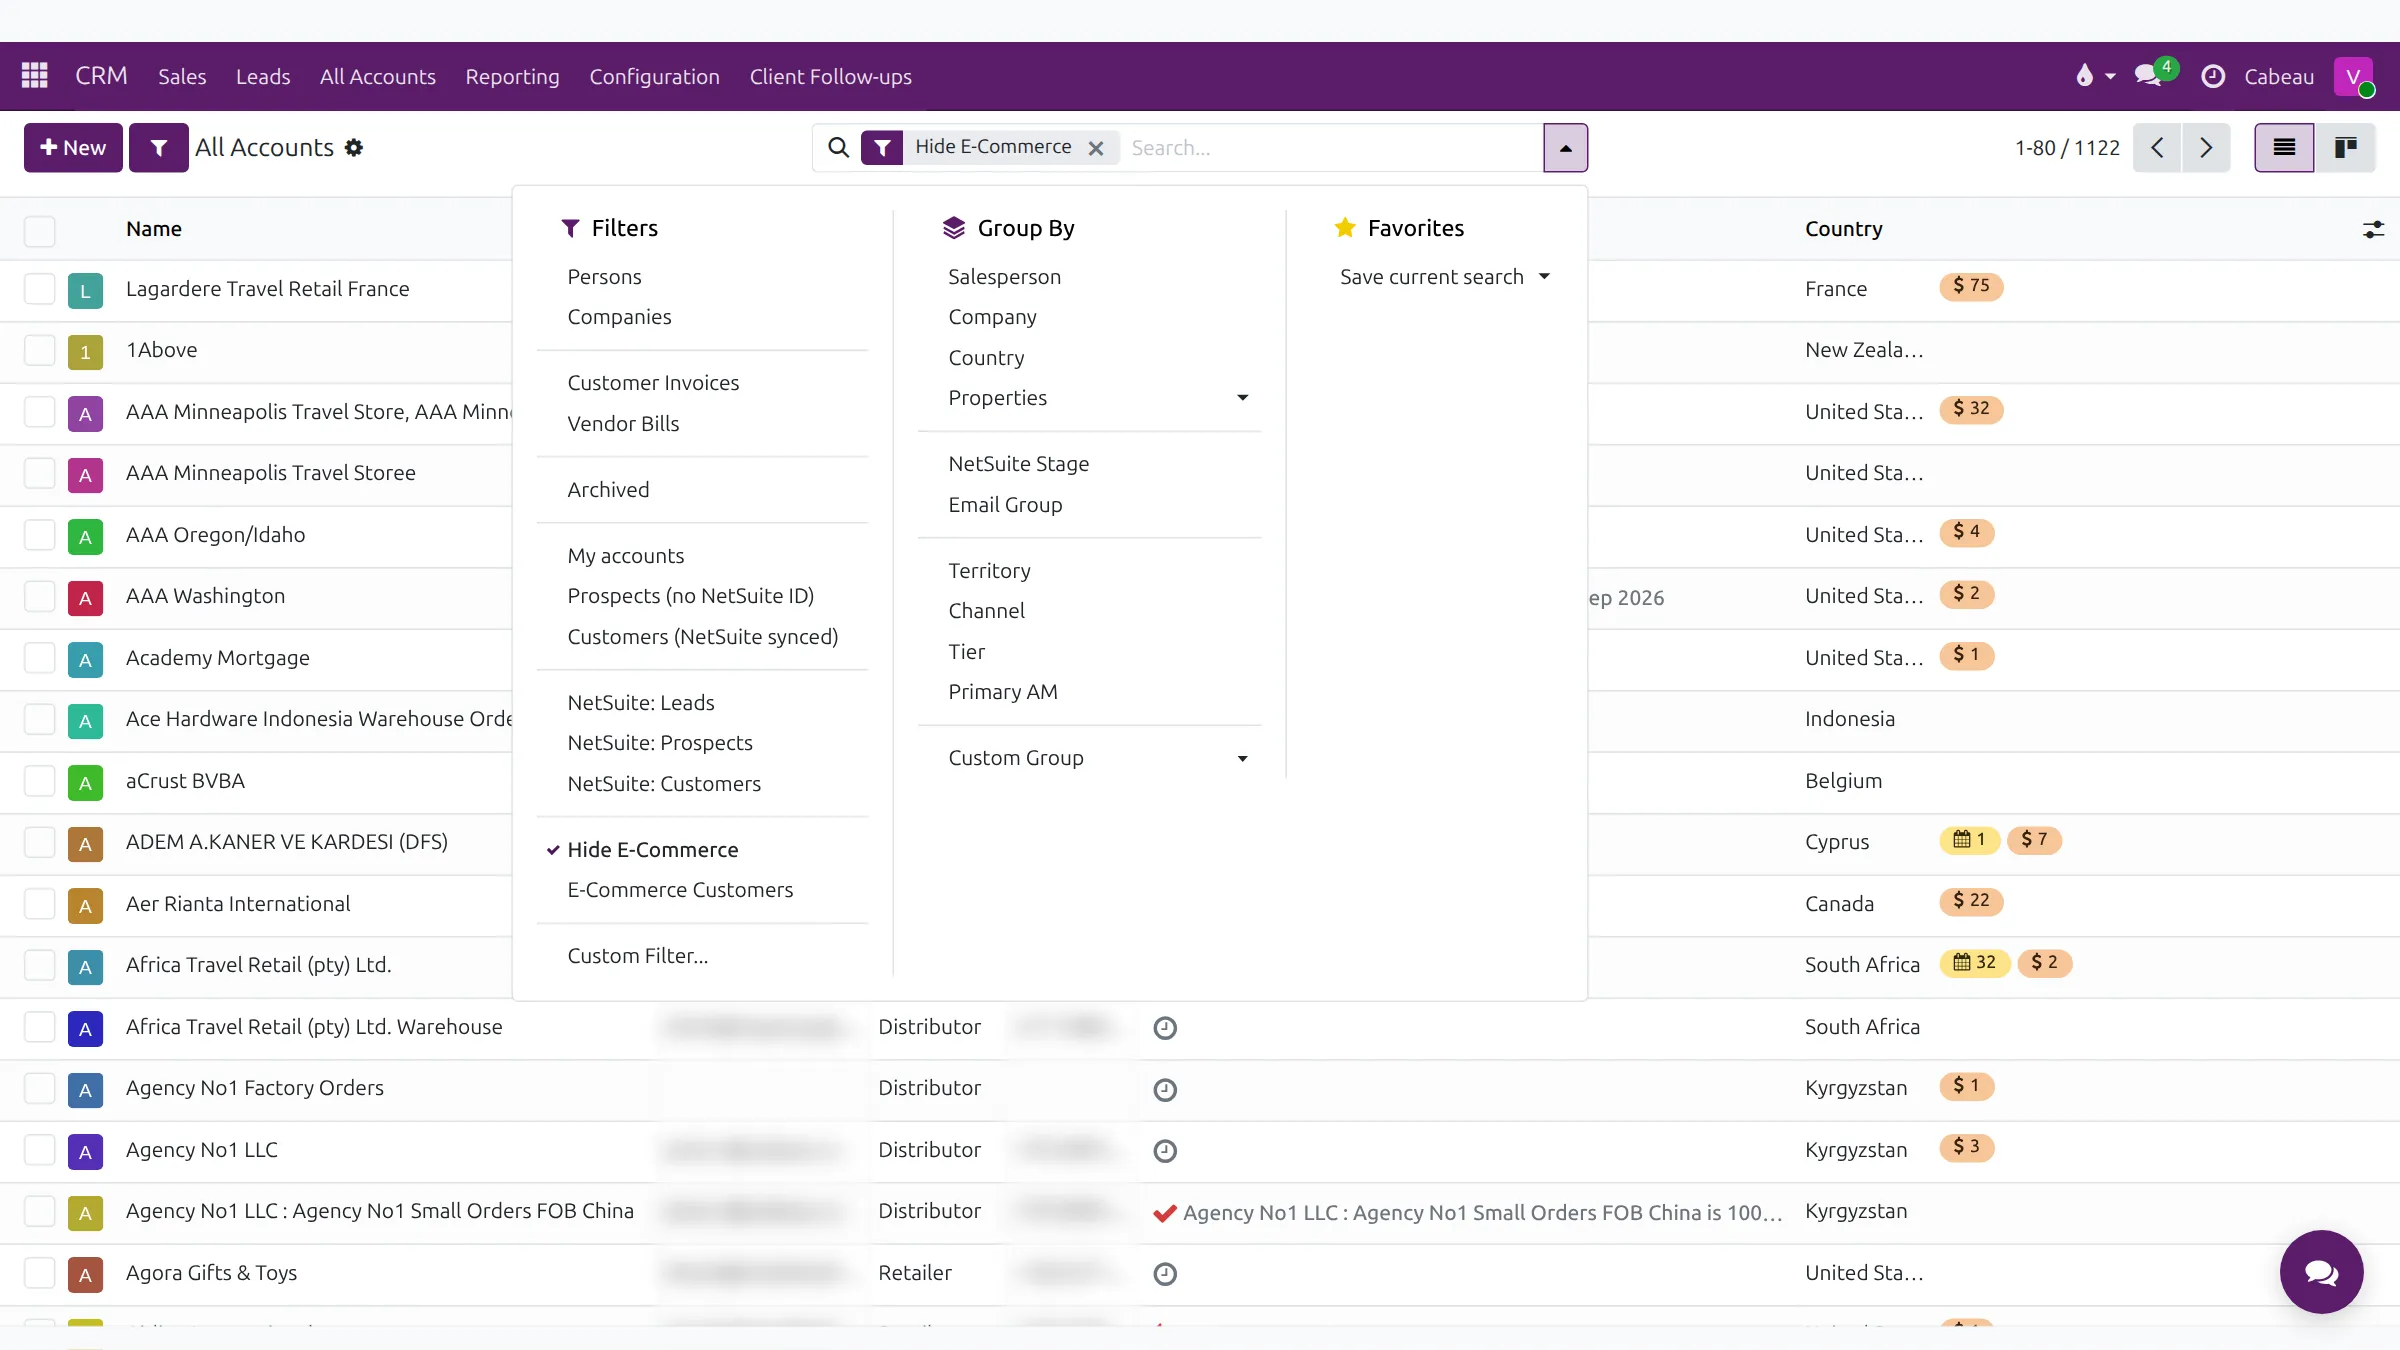Open the apps grid menu
The height and width of the screenshot is (1350, 2400).
[x=35, y=76]
